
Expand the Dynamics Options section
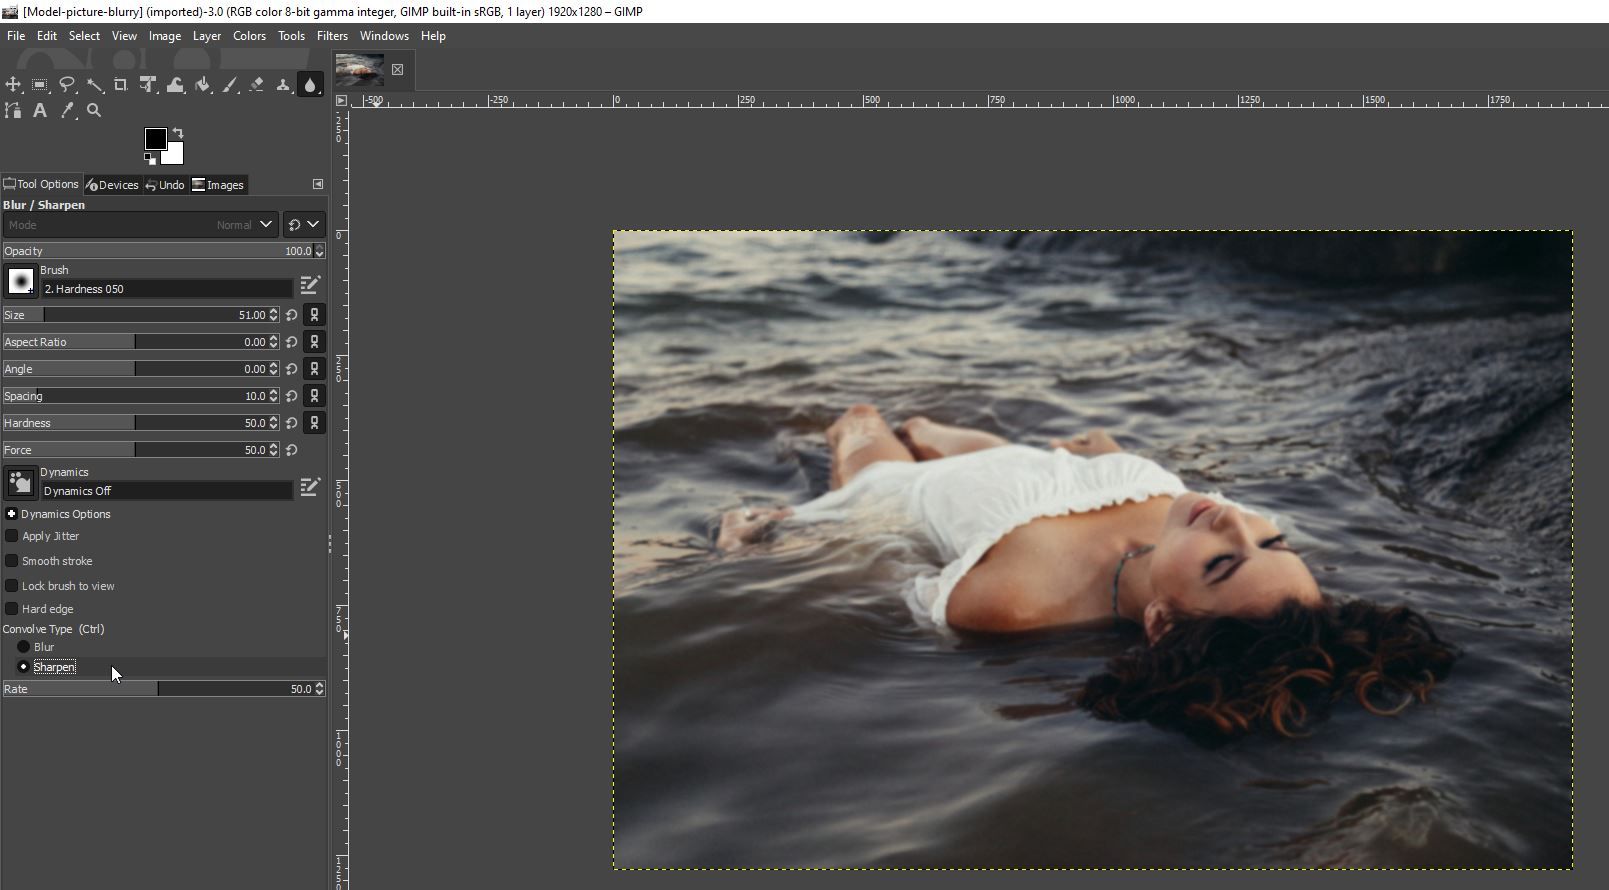click(12, 514)
